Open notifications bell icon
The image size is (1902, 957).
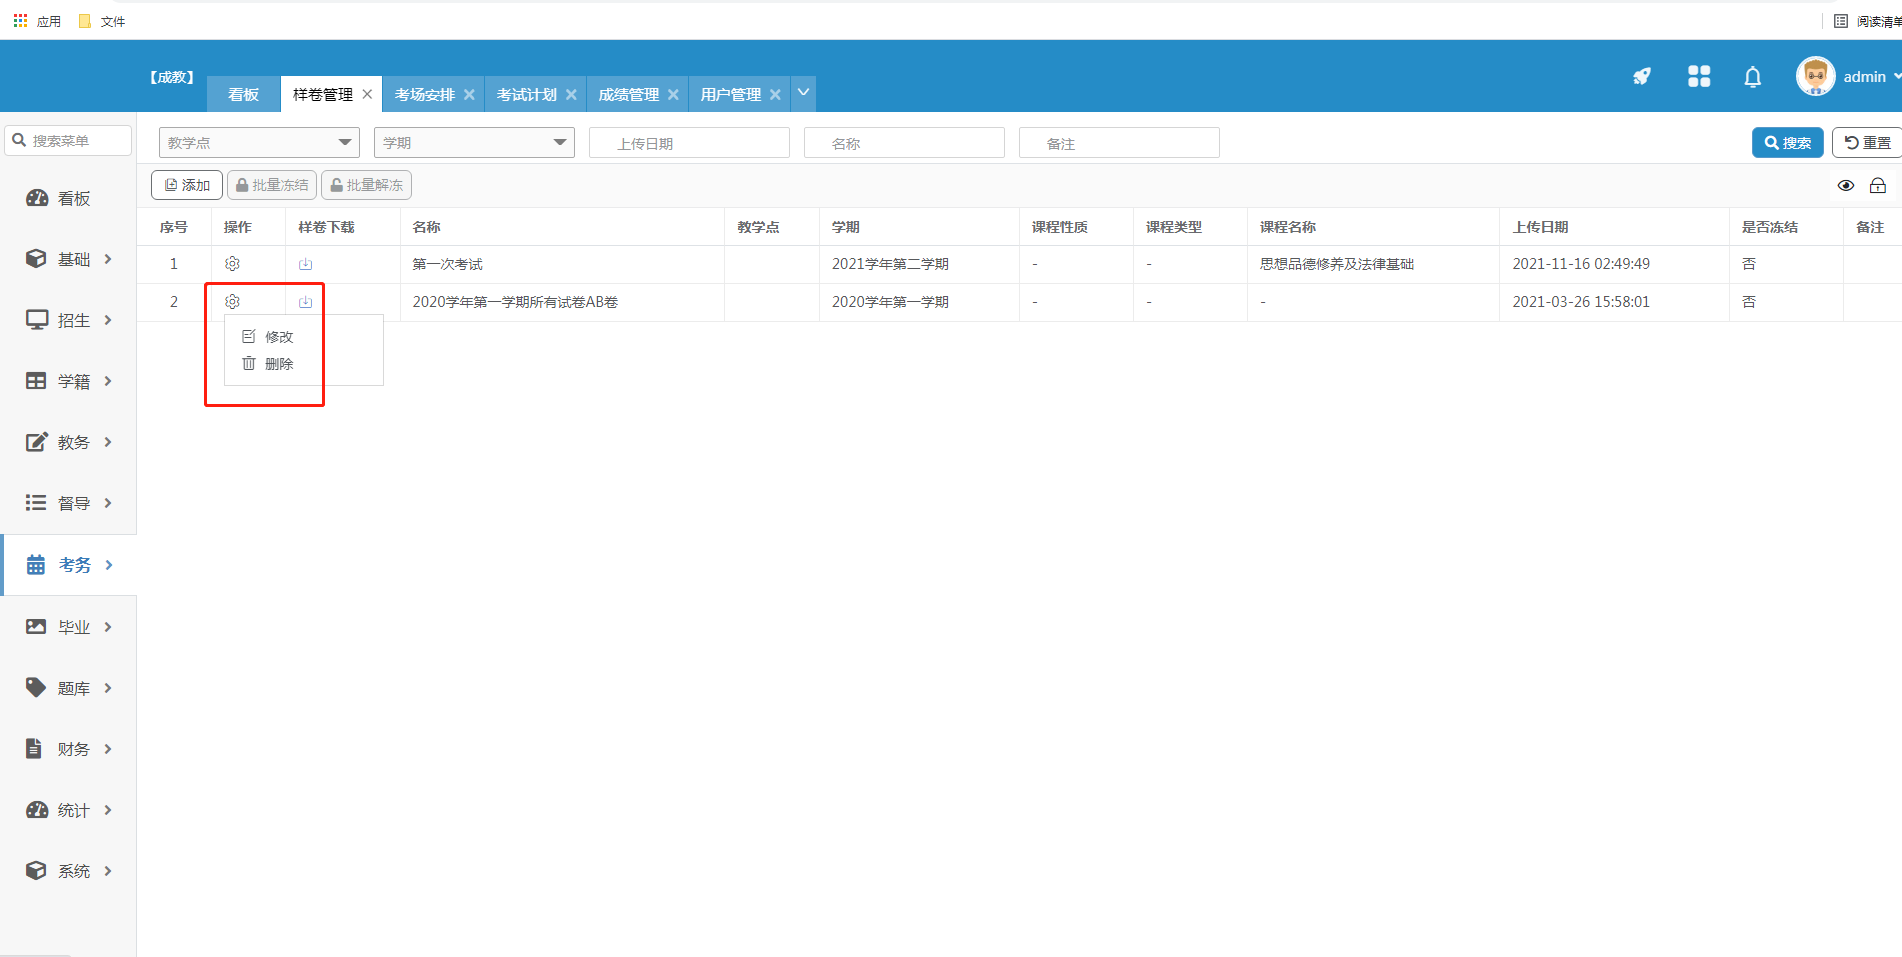[x=1752, y=77]
